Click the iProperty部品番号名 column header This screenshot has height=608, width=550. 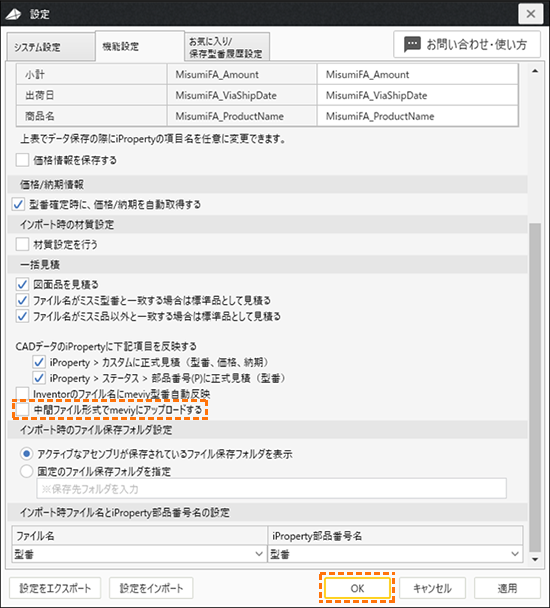coord(395,536)
